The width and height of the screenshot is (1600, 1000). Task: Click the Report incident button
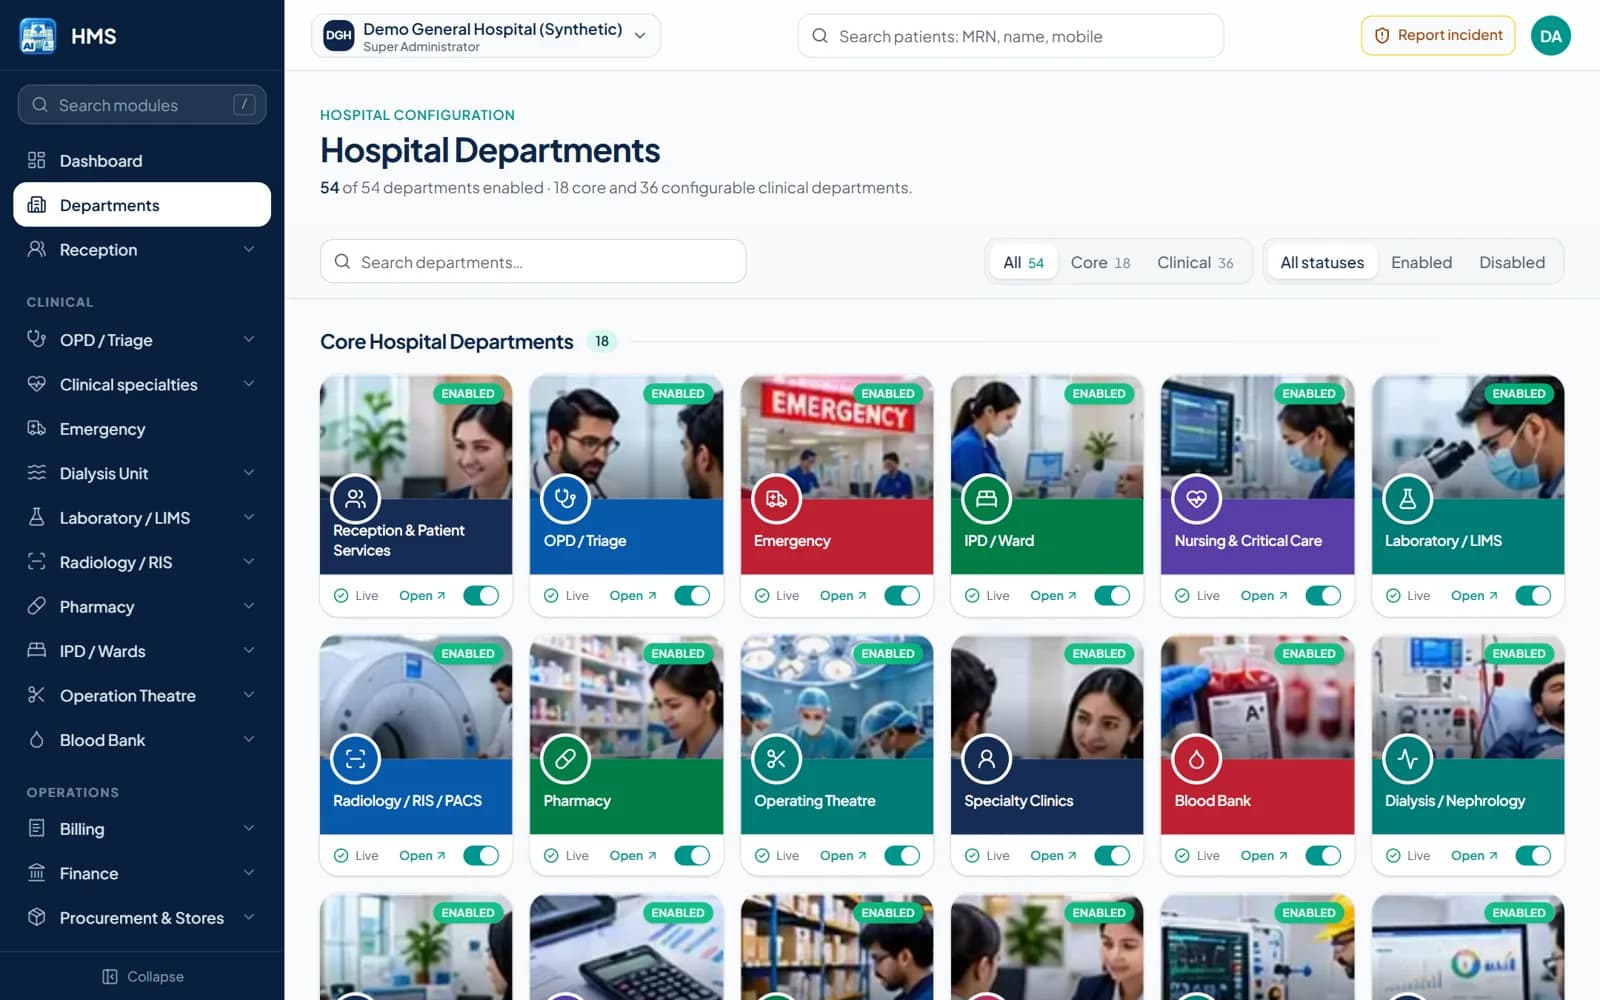tap(1438, 36)
